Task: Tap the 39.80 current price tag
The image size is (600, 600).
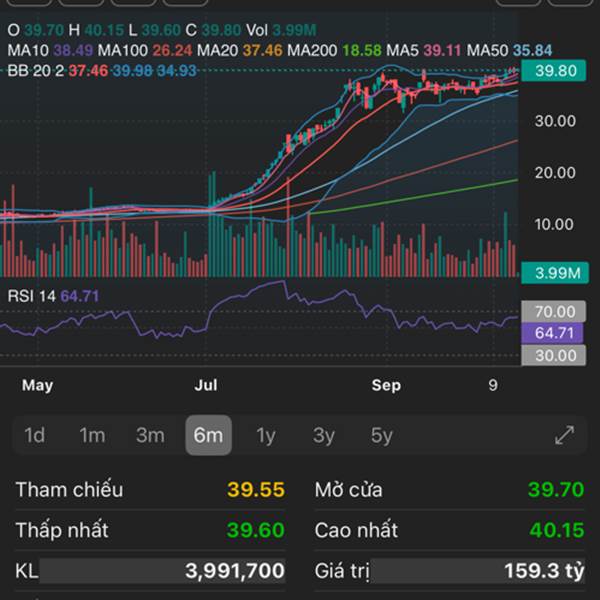Action: pyautogui.click(x=553, y=71)
